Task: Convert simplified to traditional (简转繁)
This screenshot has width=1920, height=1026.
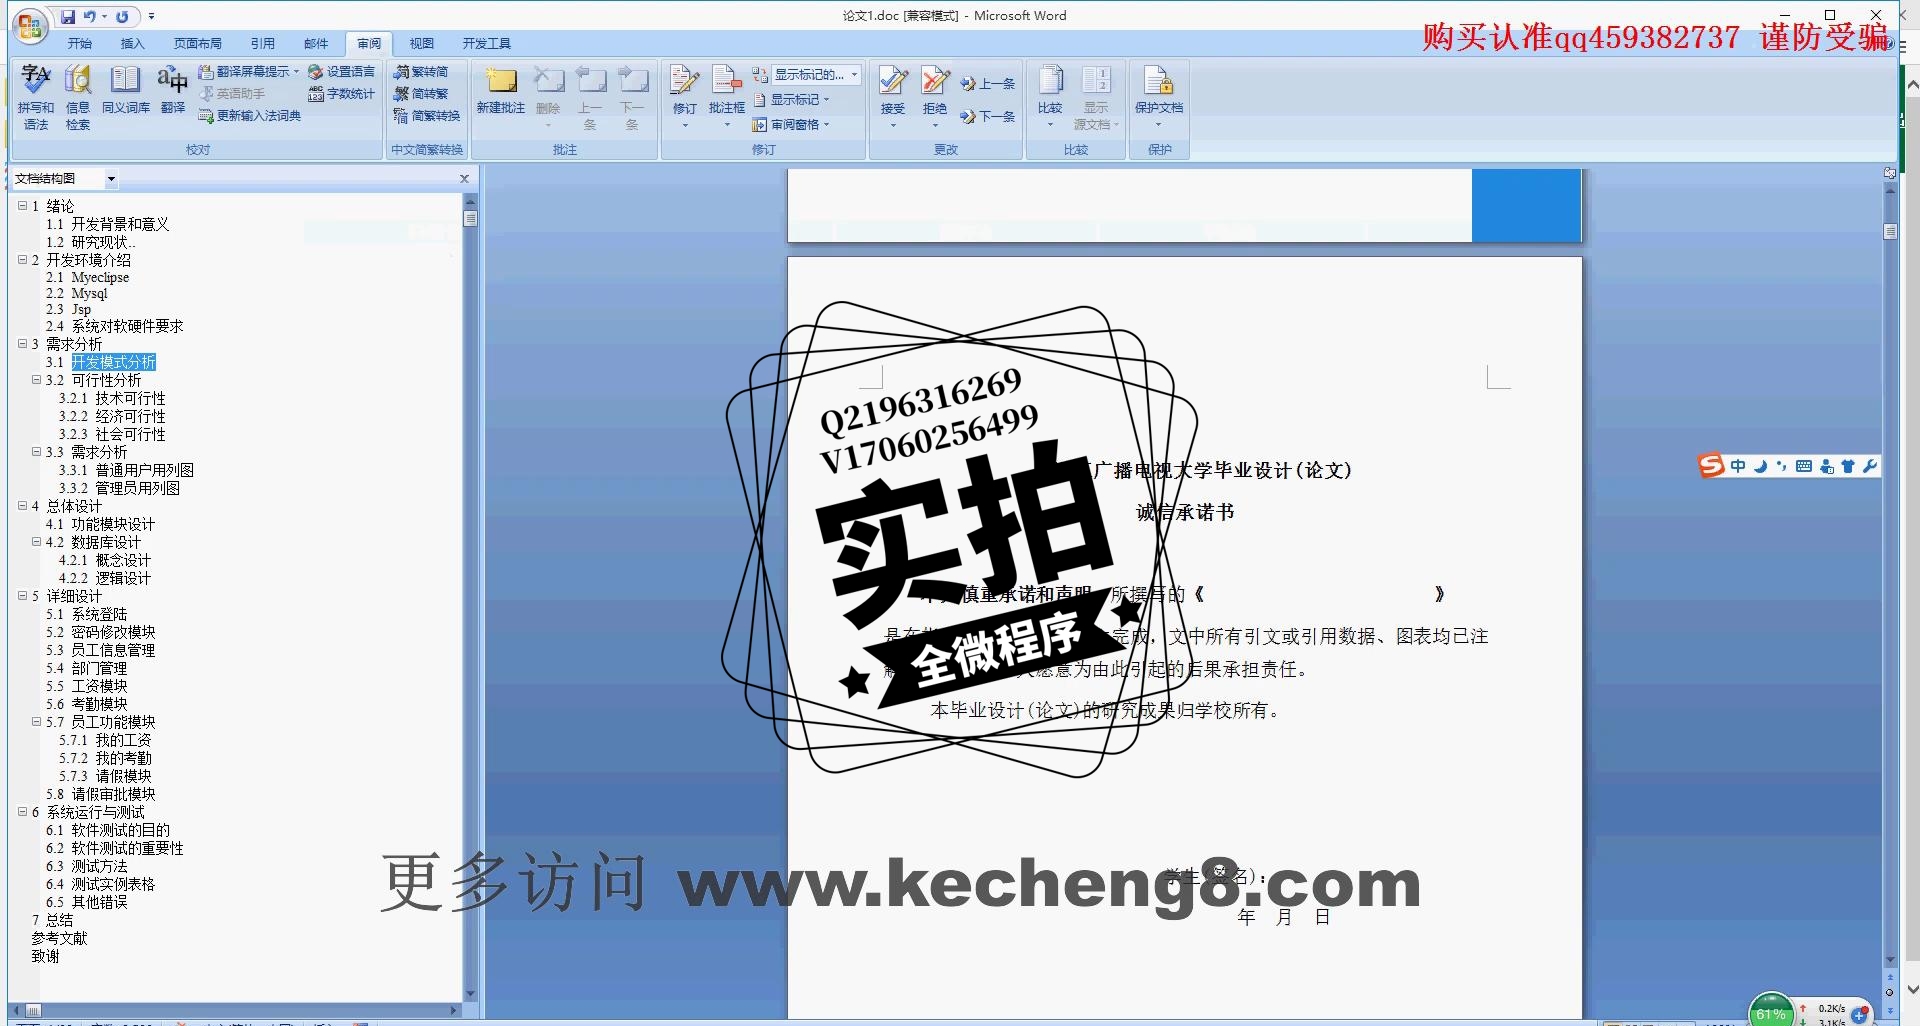Action: coord(421,94)
